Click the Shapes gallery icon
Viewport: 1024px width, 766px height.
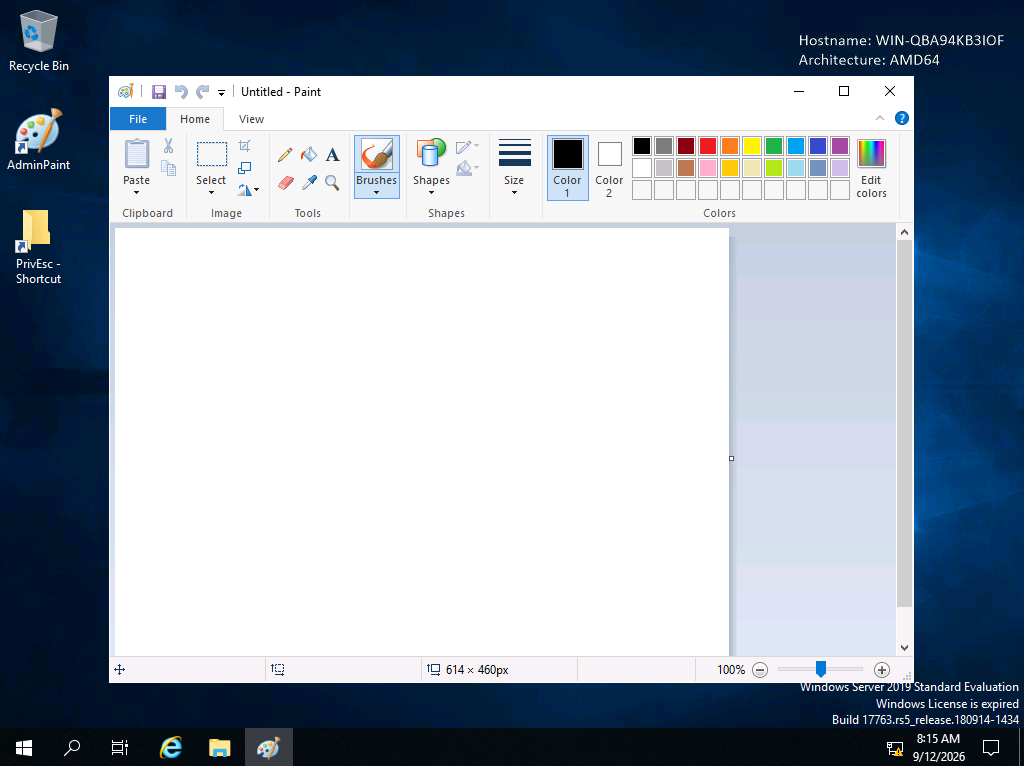tap(431, 154)
